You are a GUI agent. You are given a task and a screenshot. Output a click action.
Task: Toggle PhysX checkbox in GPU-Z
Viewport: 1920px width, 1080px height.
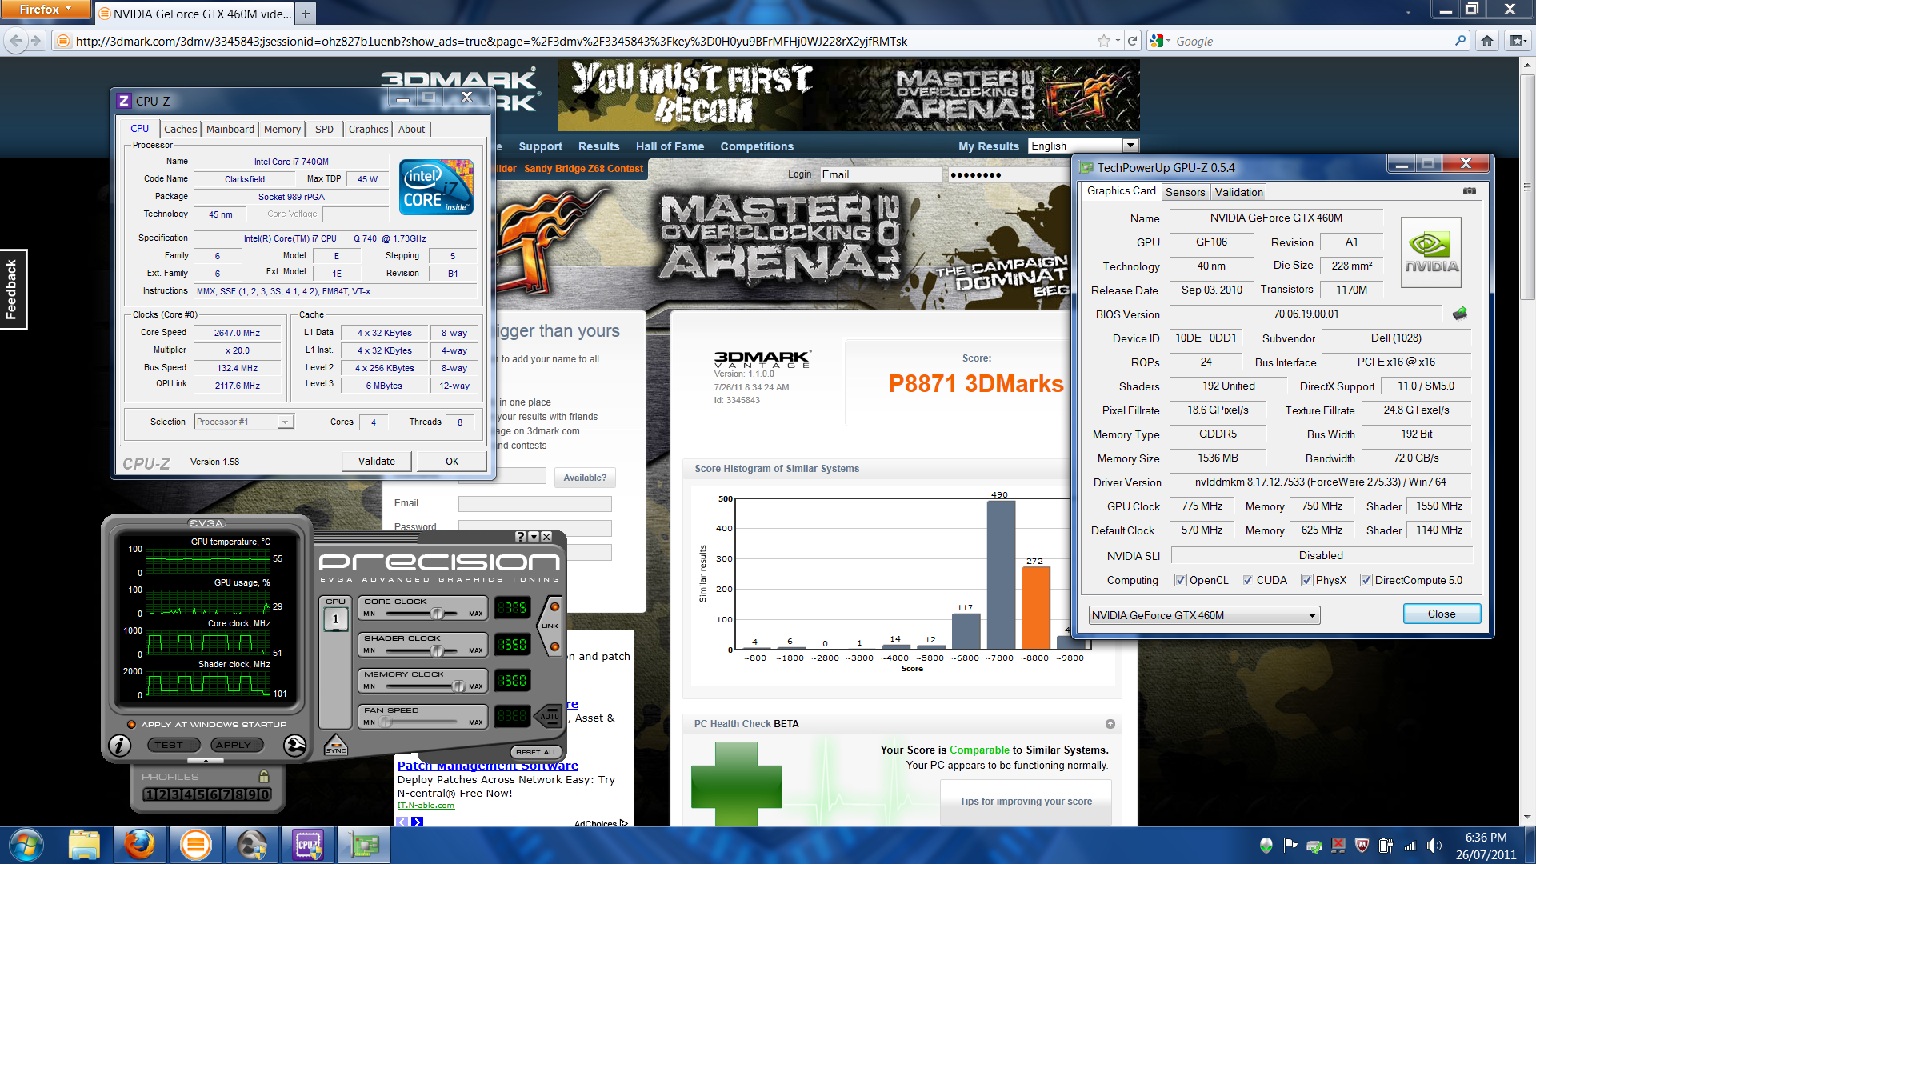pyautogui.click(x=1306, y=580)
